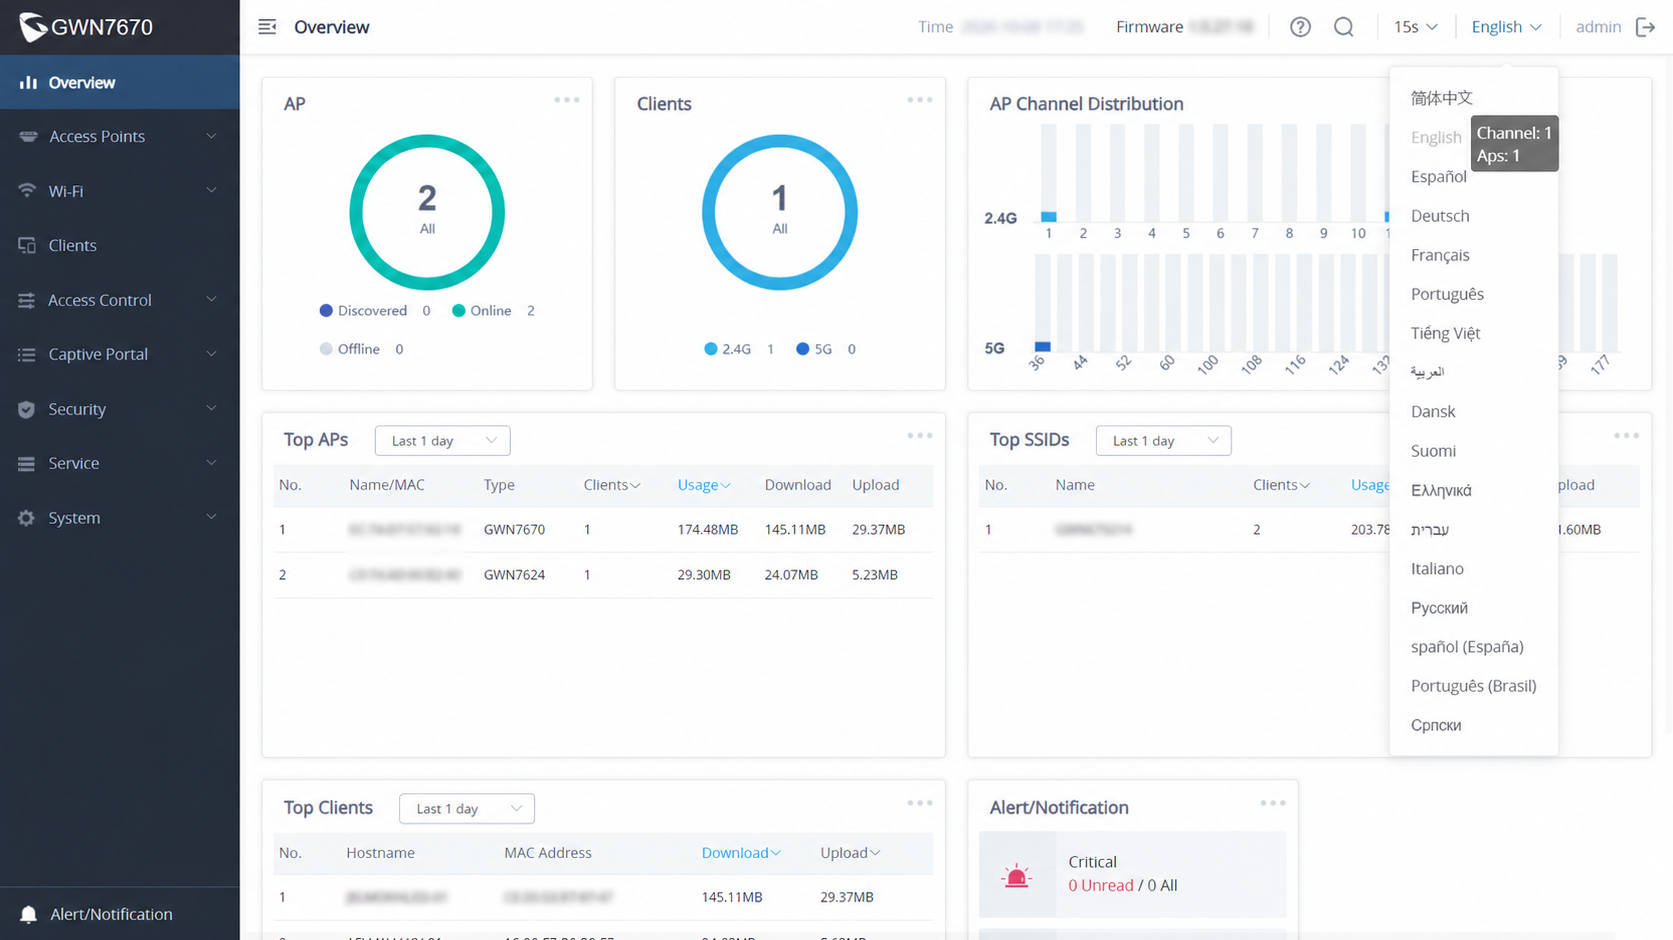1673x940 pixels.
Task: Click the Grandstream GWN7670 logo
Action: (x=86, y=27)
